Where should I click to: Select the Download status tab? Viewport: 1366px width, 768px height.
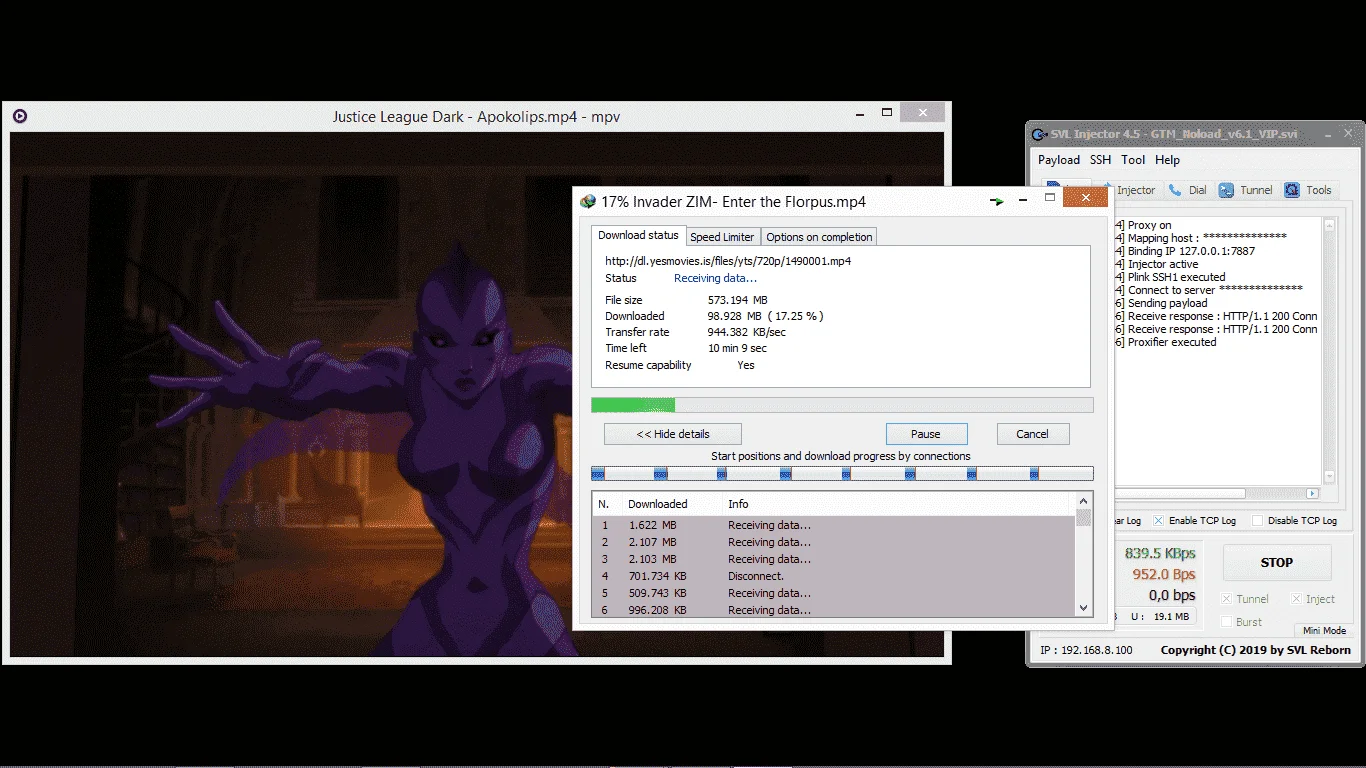tap(638, 235)
